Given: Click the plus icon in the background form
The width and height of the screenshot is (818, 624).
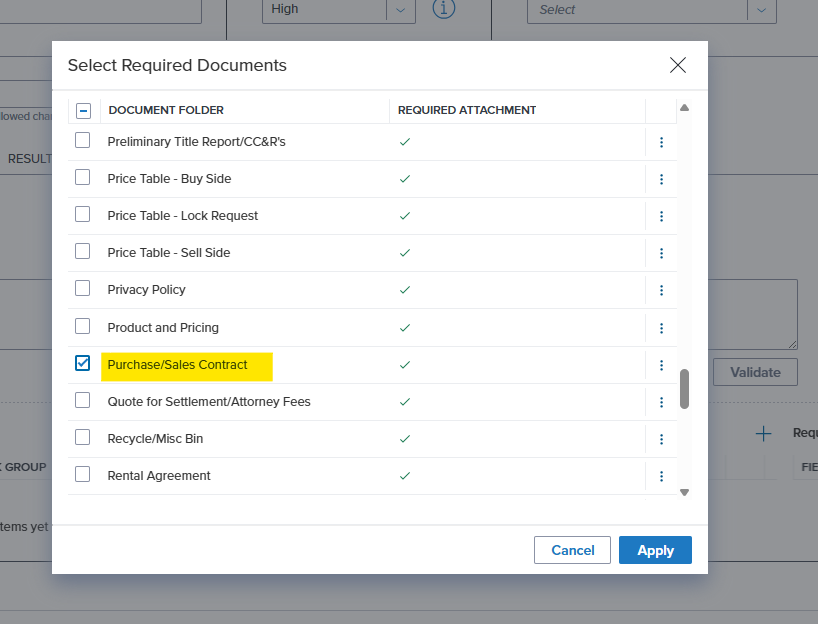Looking at the screenshot, I should point(763,434).
